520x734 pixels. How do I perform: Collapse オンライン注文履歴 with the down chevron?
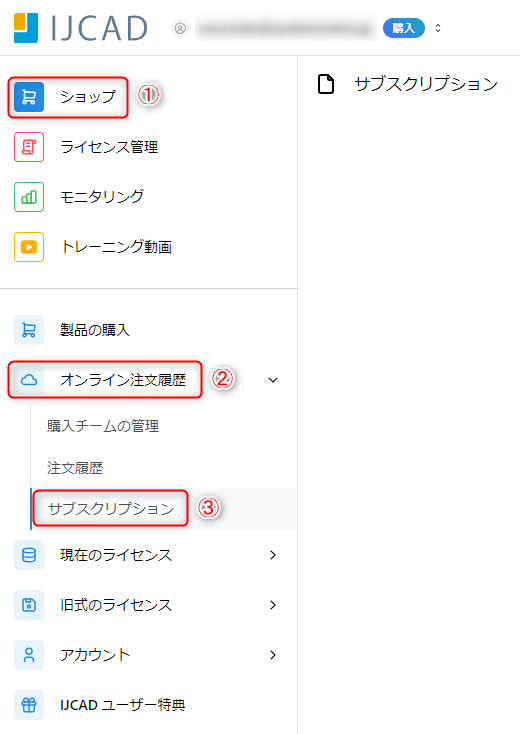click(273, 380)
